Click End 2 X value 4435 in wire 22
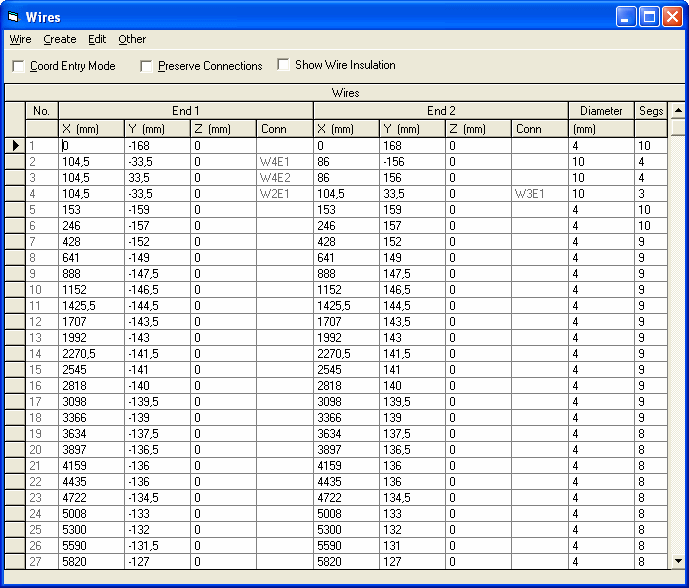Screen dimensions: 689x588 coord(346,482)
